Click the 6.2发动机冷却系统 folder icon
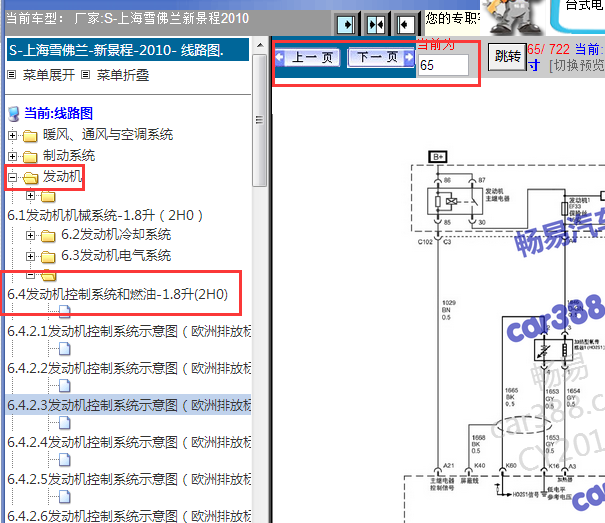This screenshot has height=523, width=605. [x=48, y=235]
